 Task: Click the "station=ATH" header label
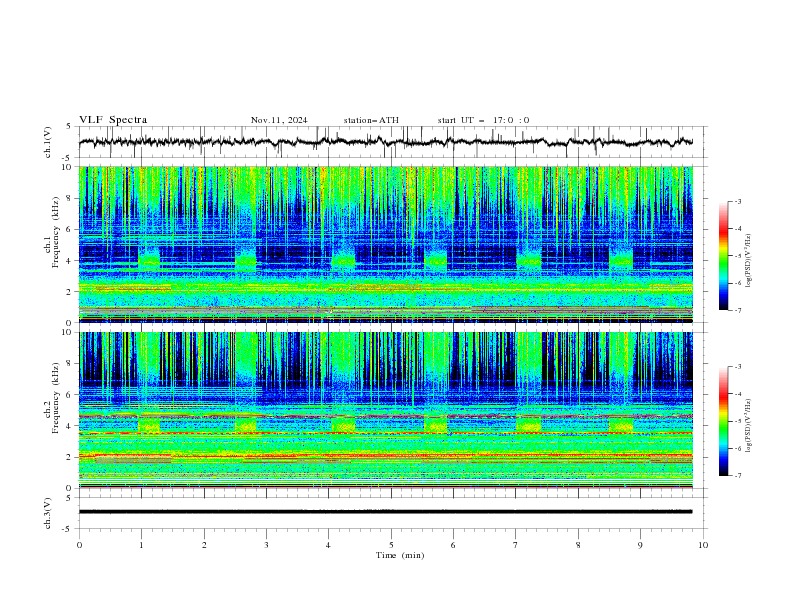click(371, 120)
